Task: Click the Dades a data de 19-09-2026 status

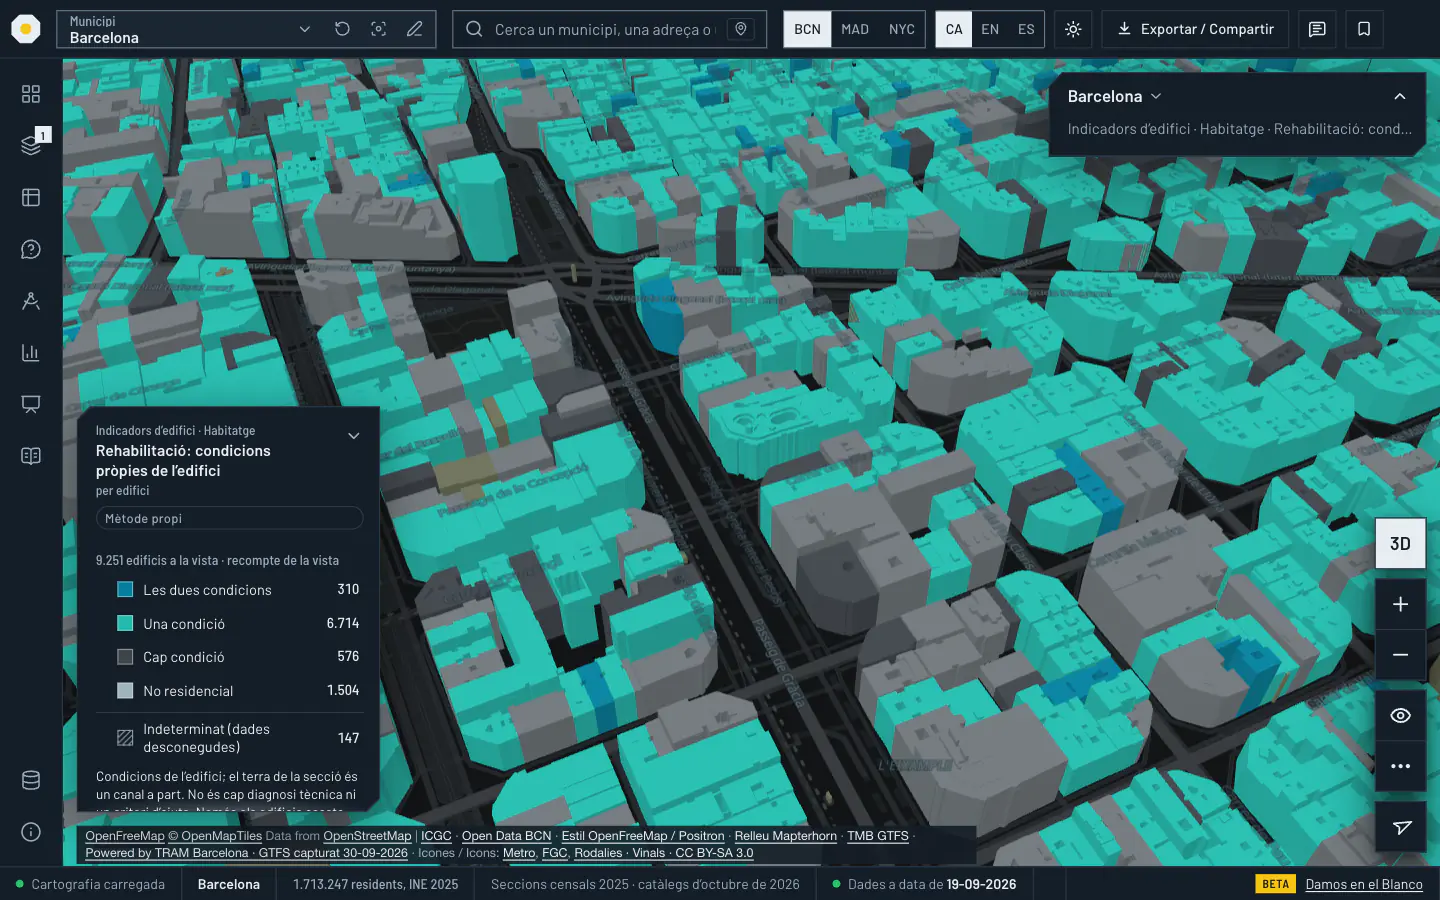Action: [924, 884]
